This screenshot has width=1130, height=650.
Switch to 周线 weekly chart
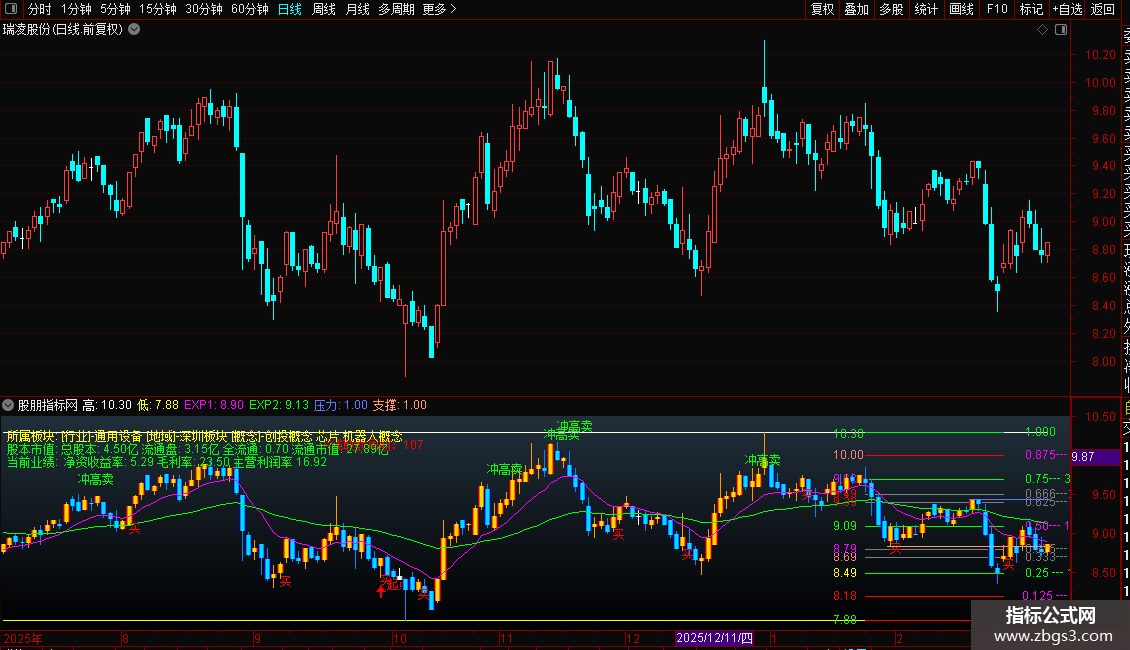tap(324, 9)
